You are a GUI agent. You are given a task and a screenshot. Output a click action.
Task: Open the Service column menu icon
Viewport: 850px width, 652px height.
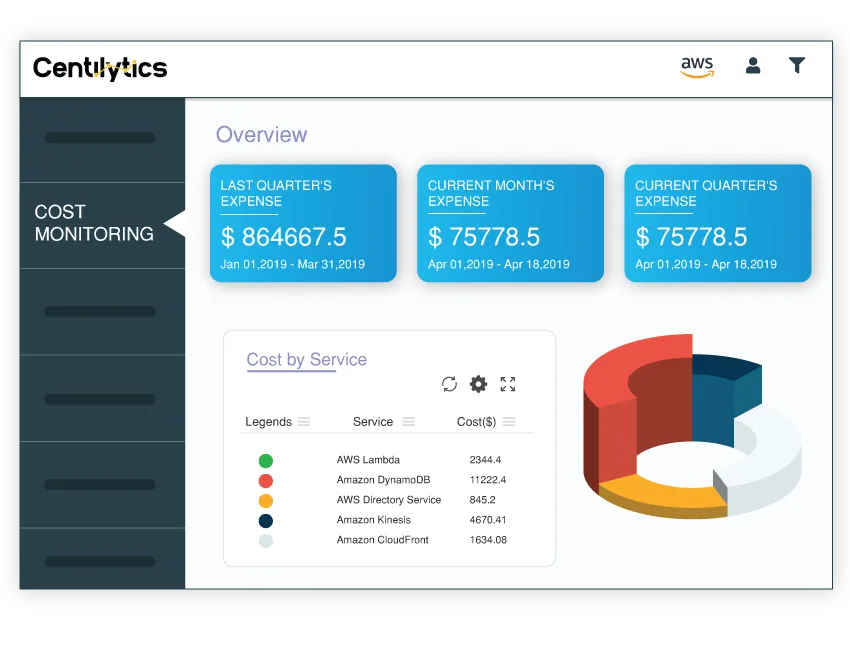pyautogui.click(x=409, y=421)
